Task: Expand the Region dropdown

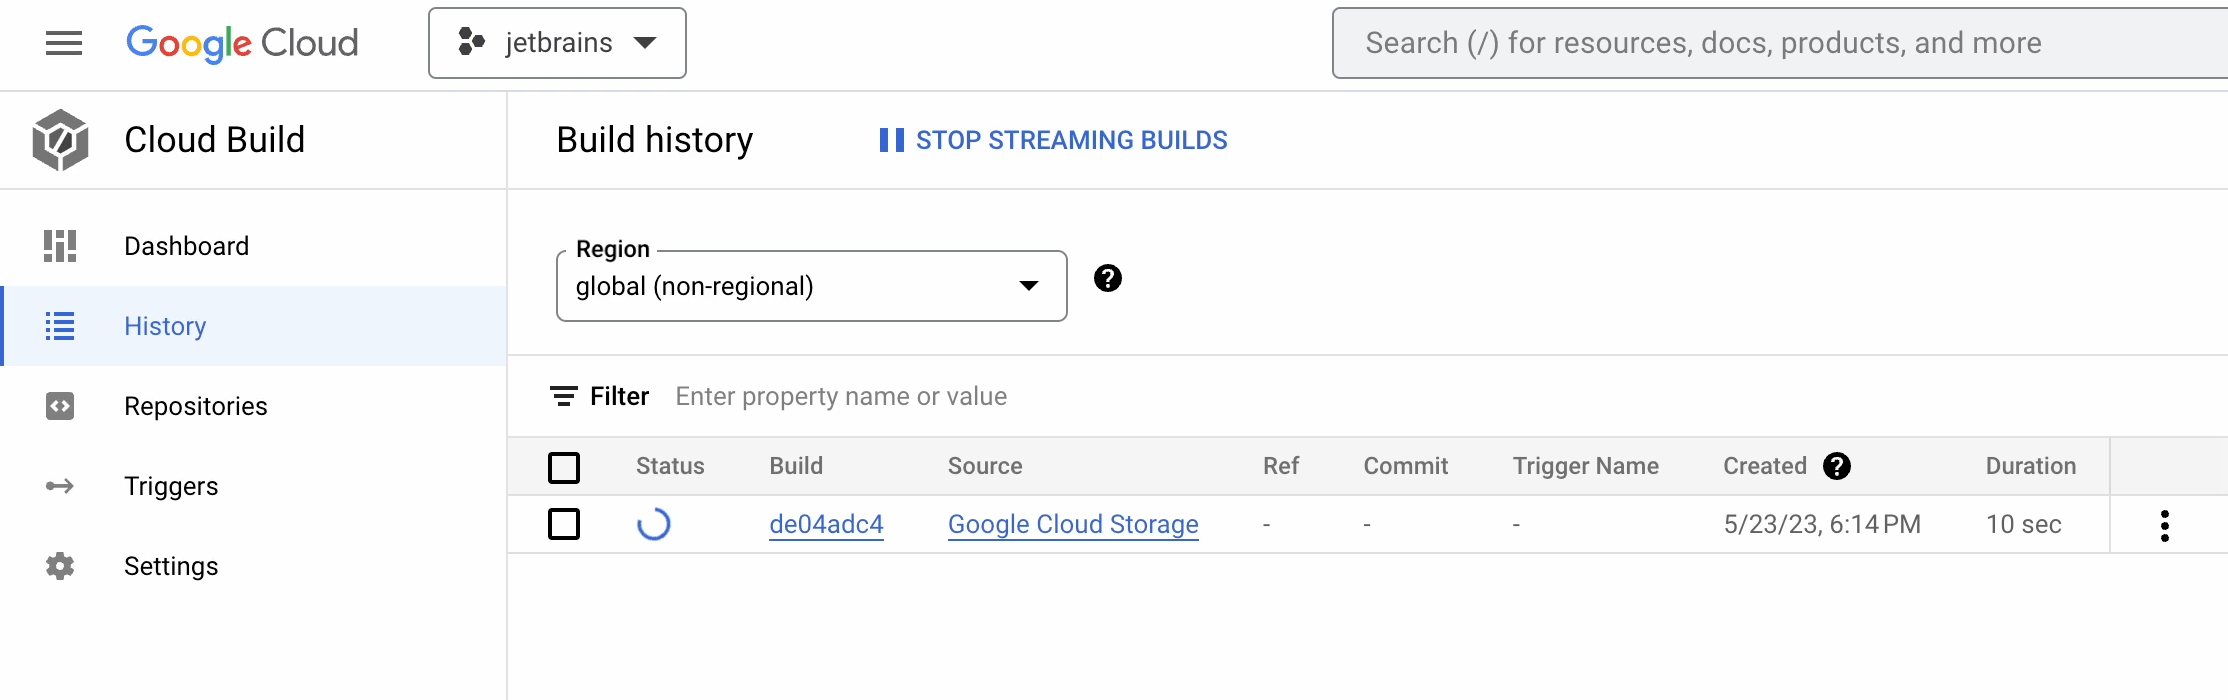Action: pos(811,286)
